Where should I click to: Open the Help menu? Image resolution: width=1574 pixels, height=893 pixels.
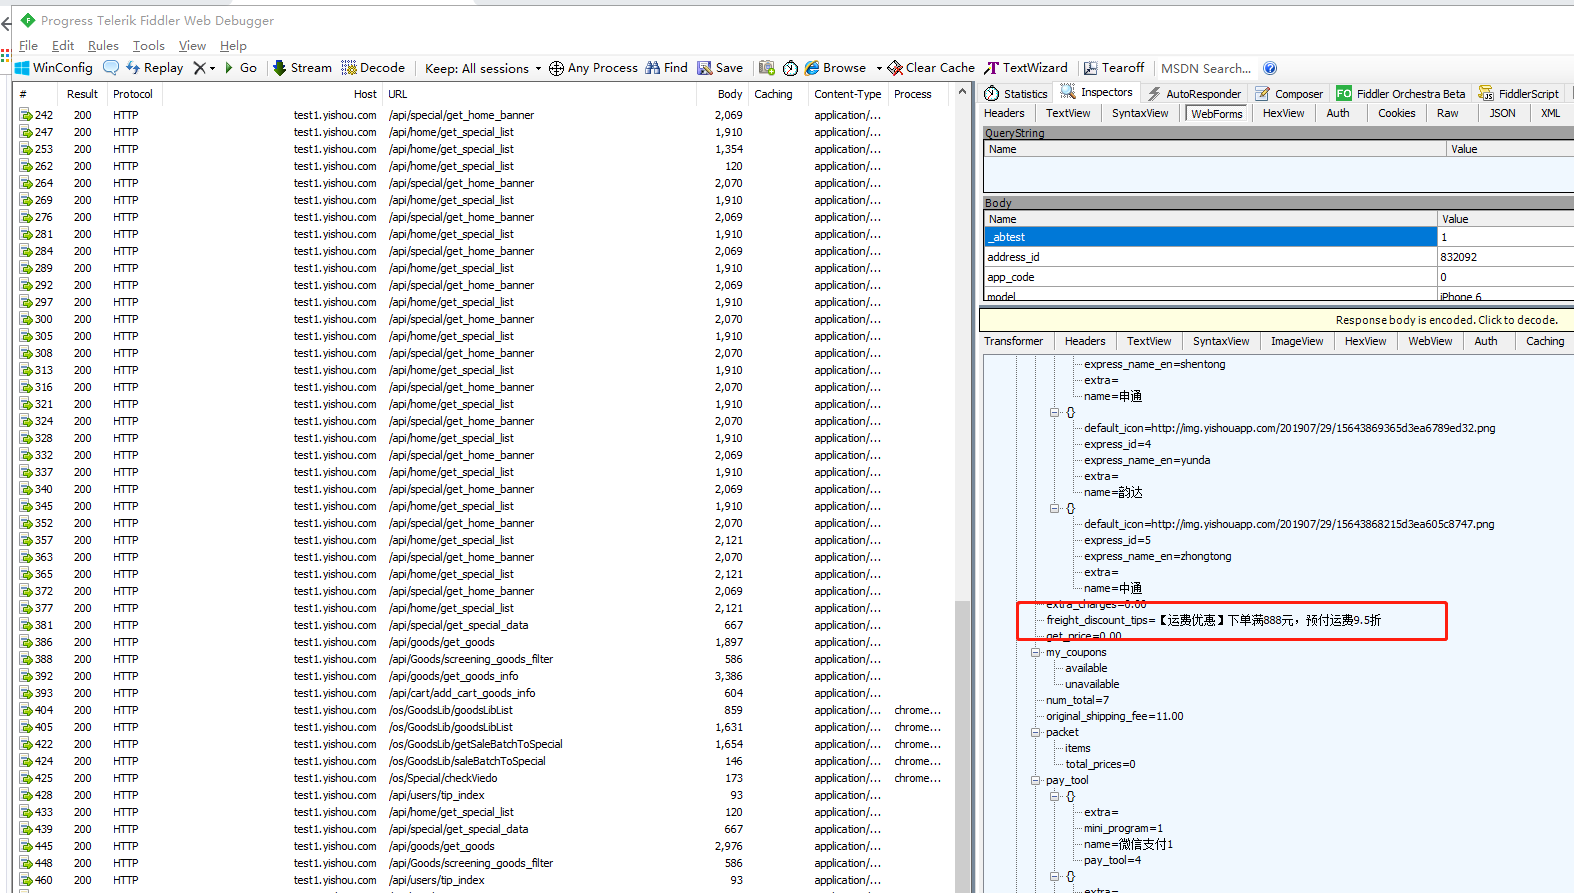233,45
